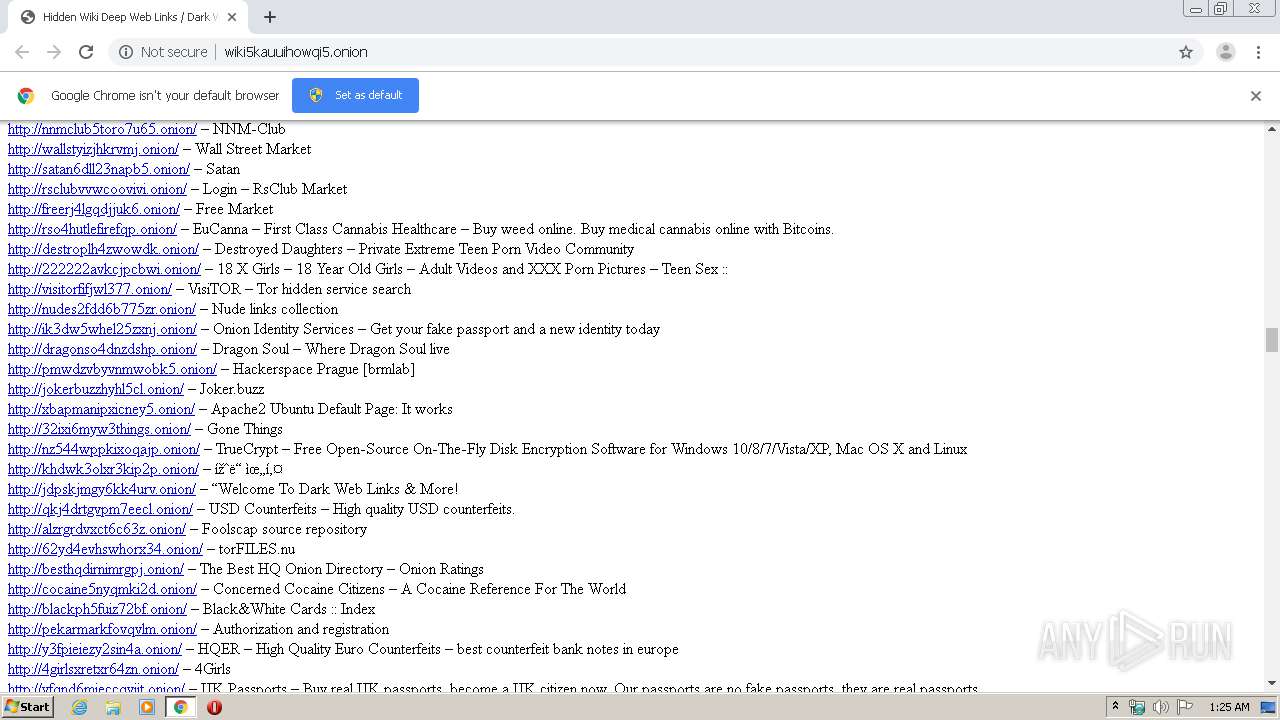Open the Chrome three-dot menu
Viewport: 1280px width, 720px height.
[x=1259, y=52]
